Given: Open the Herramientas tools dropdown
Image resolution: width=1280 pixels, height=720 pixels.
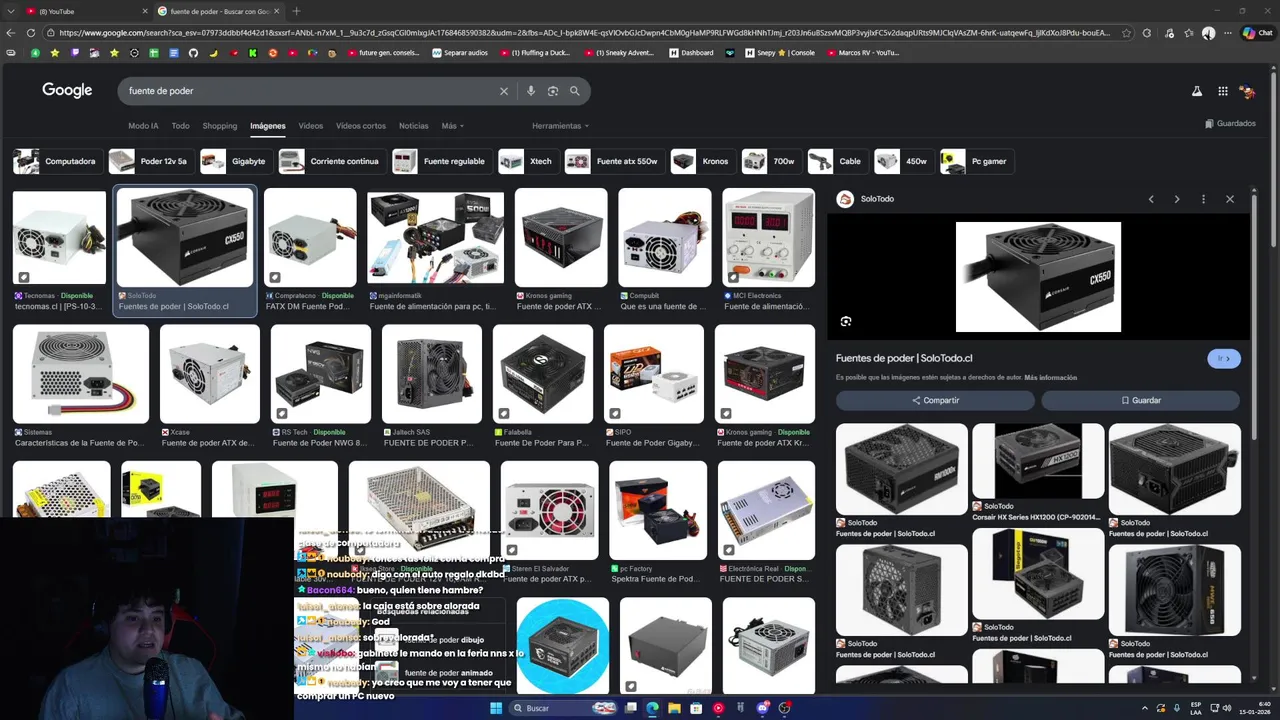Looking at the screenshot, I should pyautogui.click(x=560, y=126).
